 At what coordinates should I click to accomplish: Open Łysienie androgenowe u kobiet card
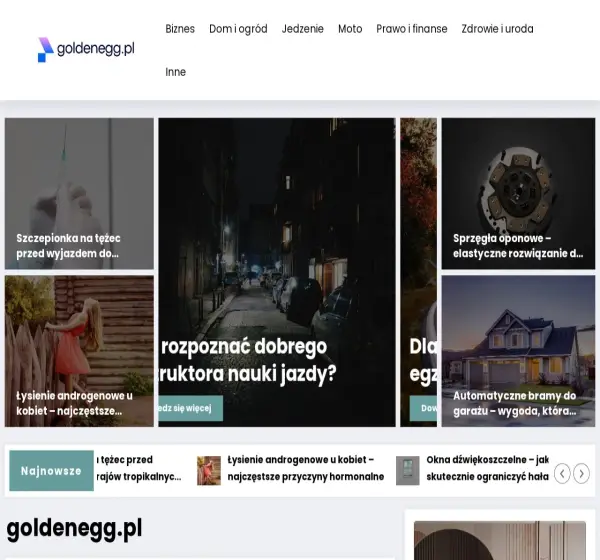(x=79, y=351)
